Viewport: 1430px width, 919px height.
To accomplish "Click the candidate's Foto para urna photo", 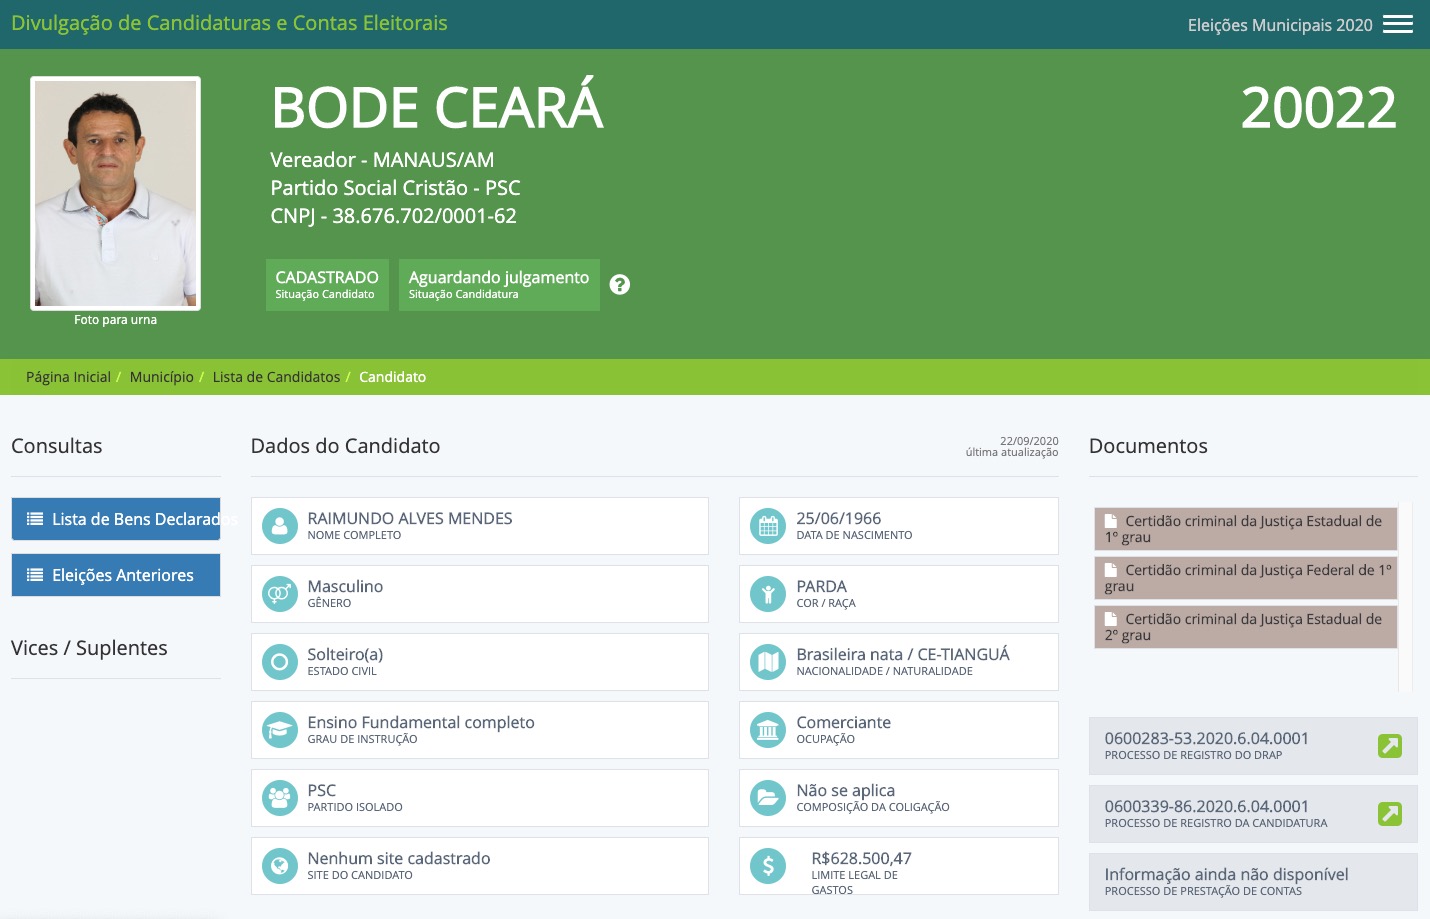I will click(x=115, y=193).
